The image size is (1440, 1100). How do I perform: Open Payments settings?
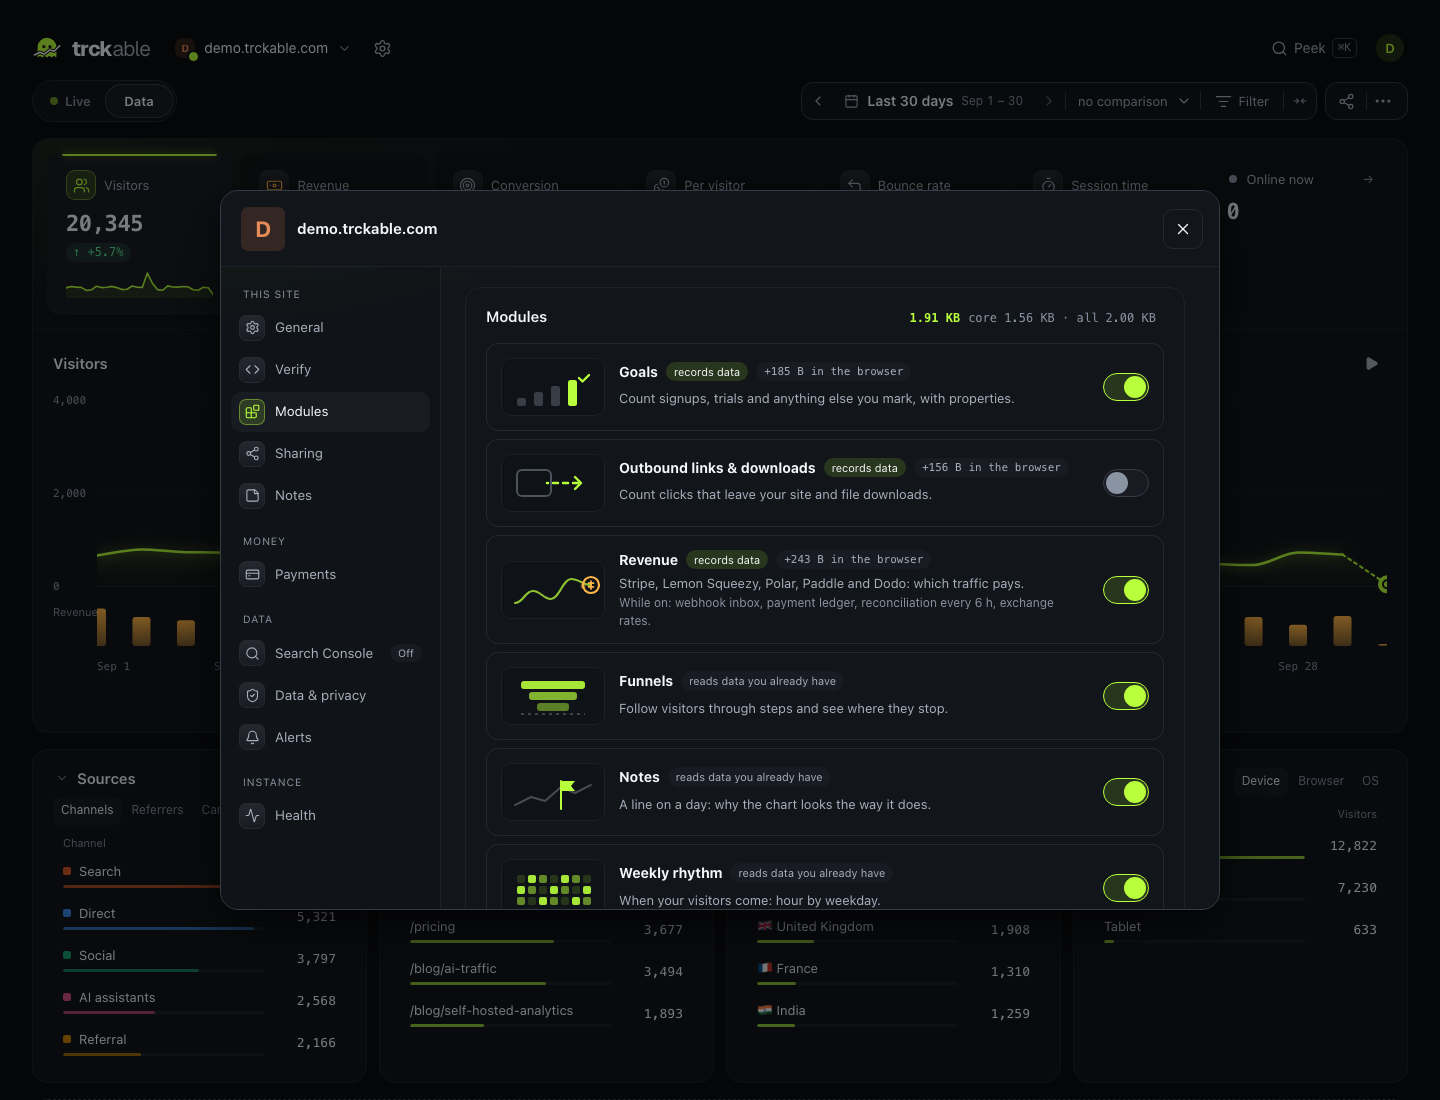tap(331, 574)
